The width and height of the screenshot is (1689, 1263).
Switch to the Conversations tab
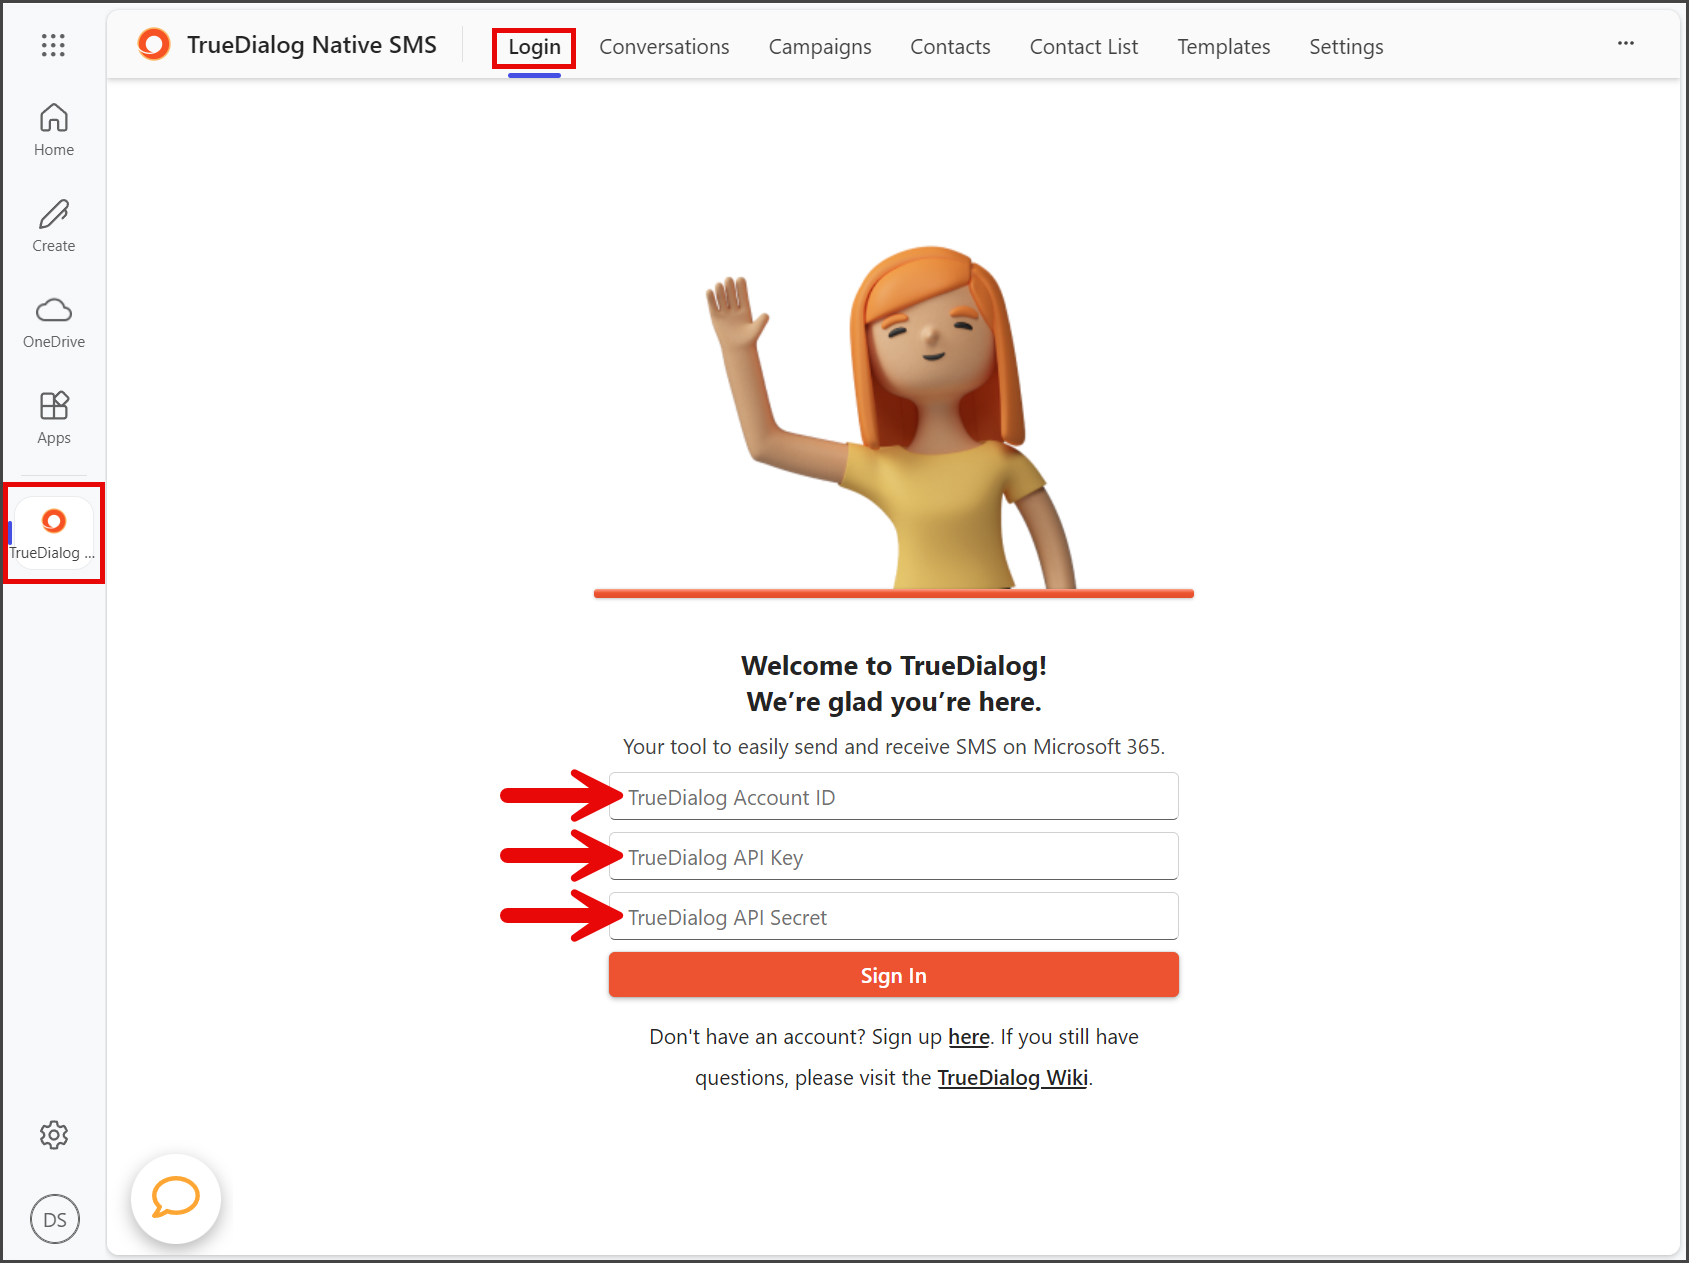tap(664, 47)
